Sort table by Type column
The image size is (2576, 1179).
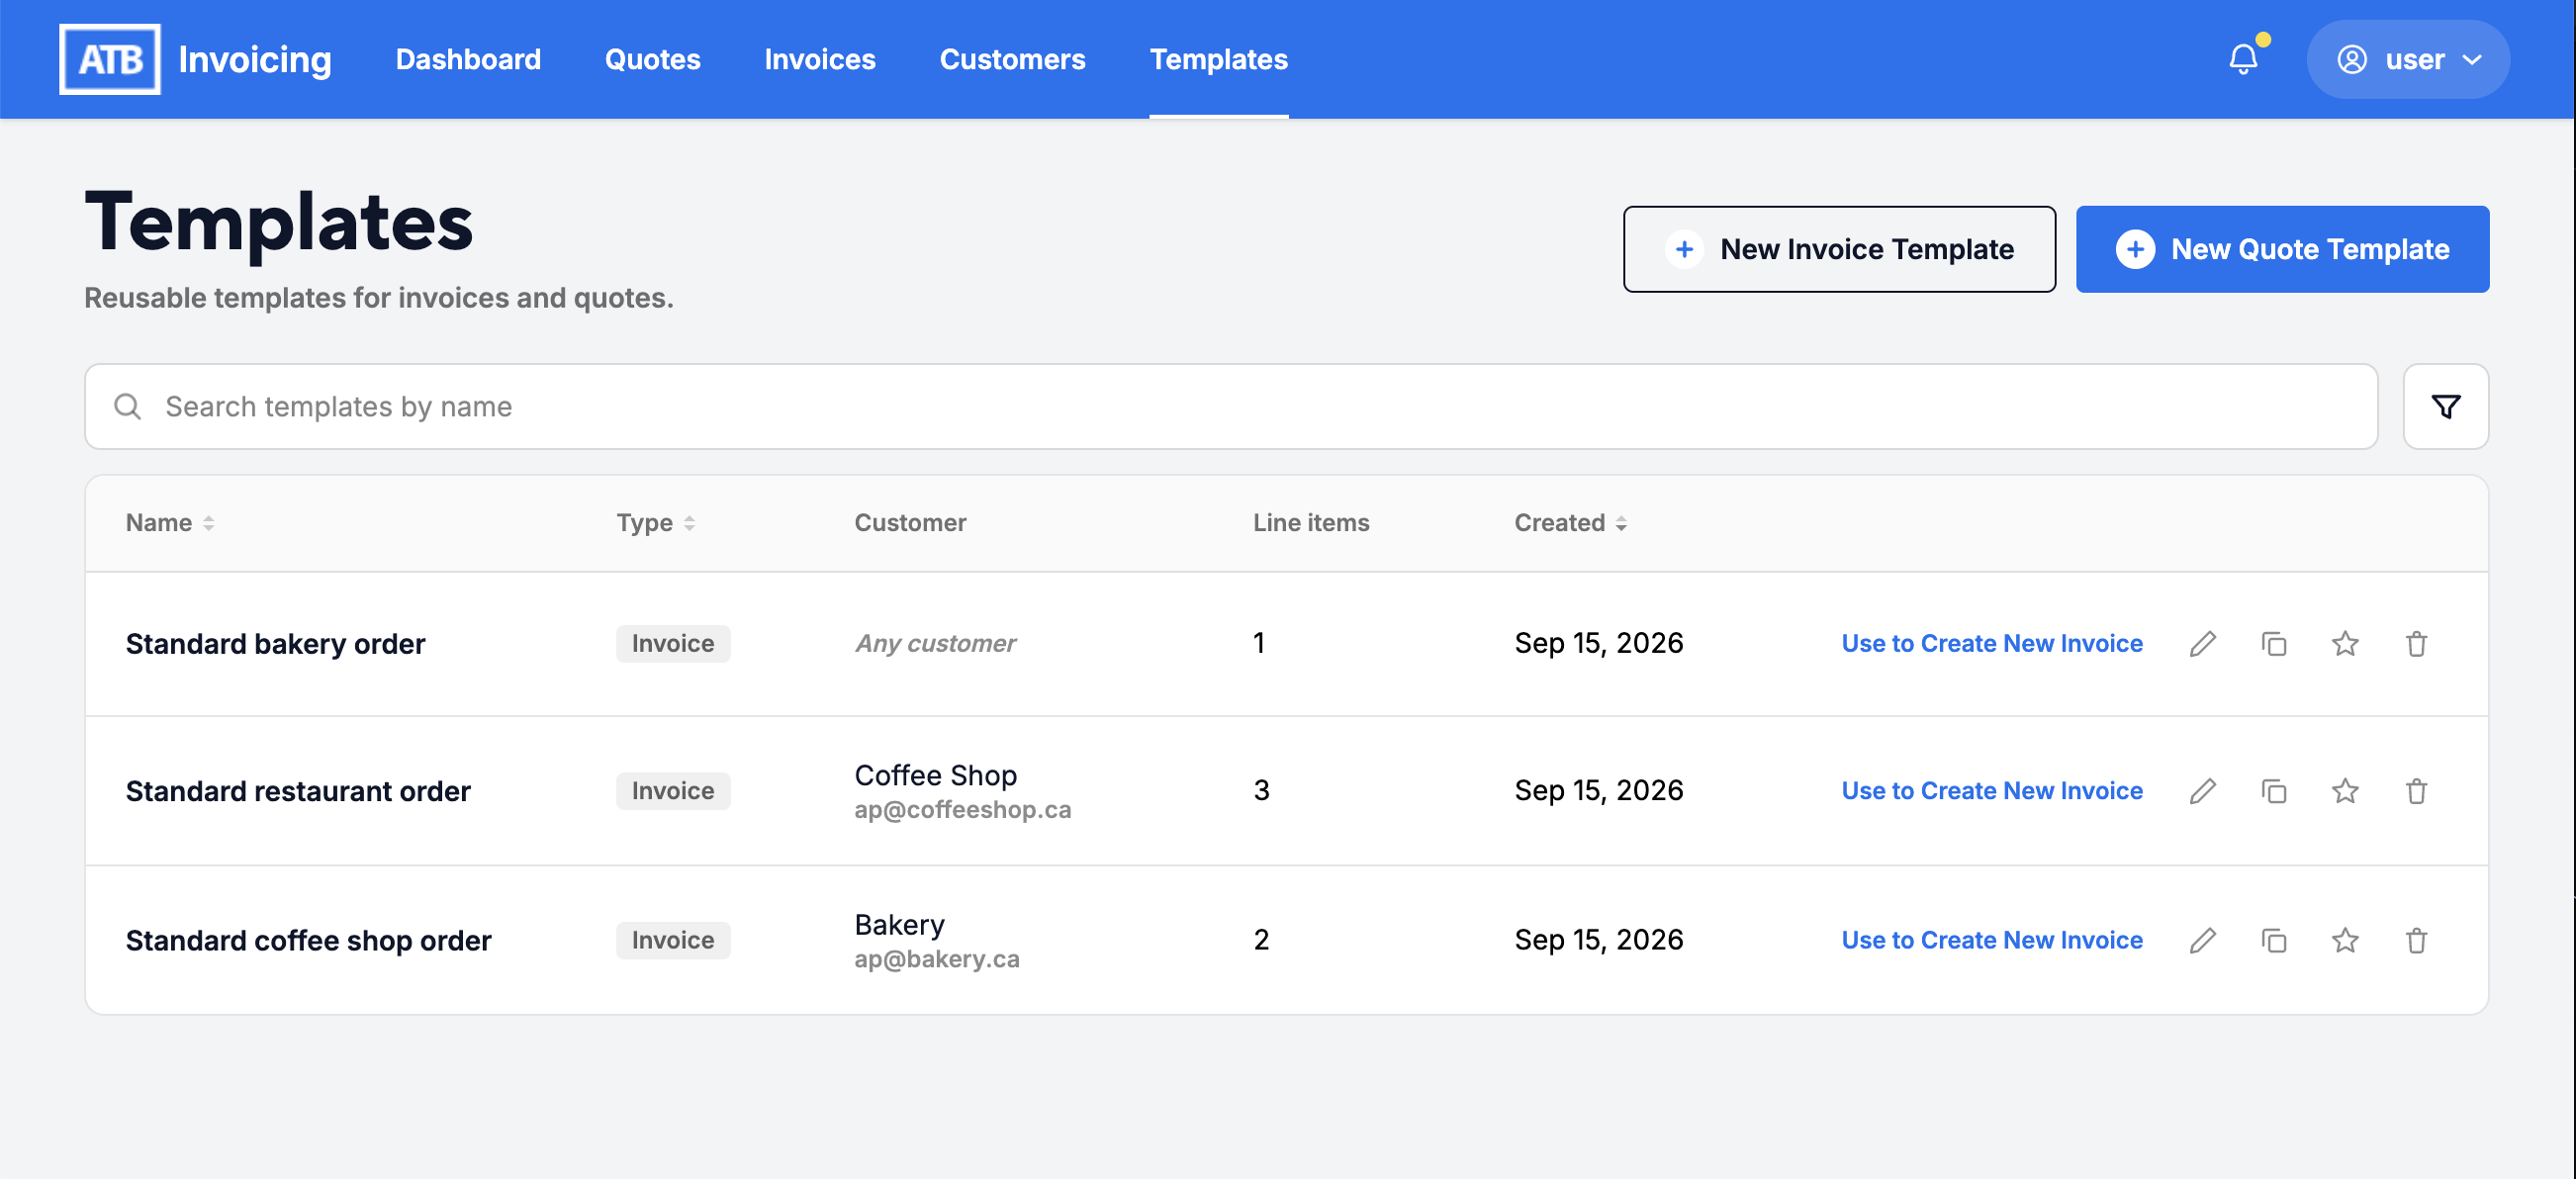pos(655,522)
